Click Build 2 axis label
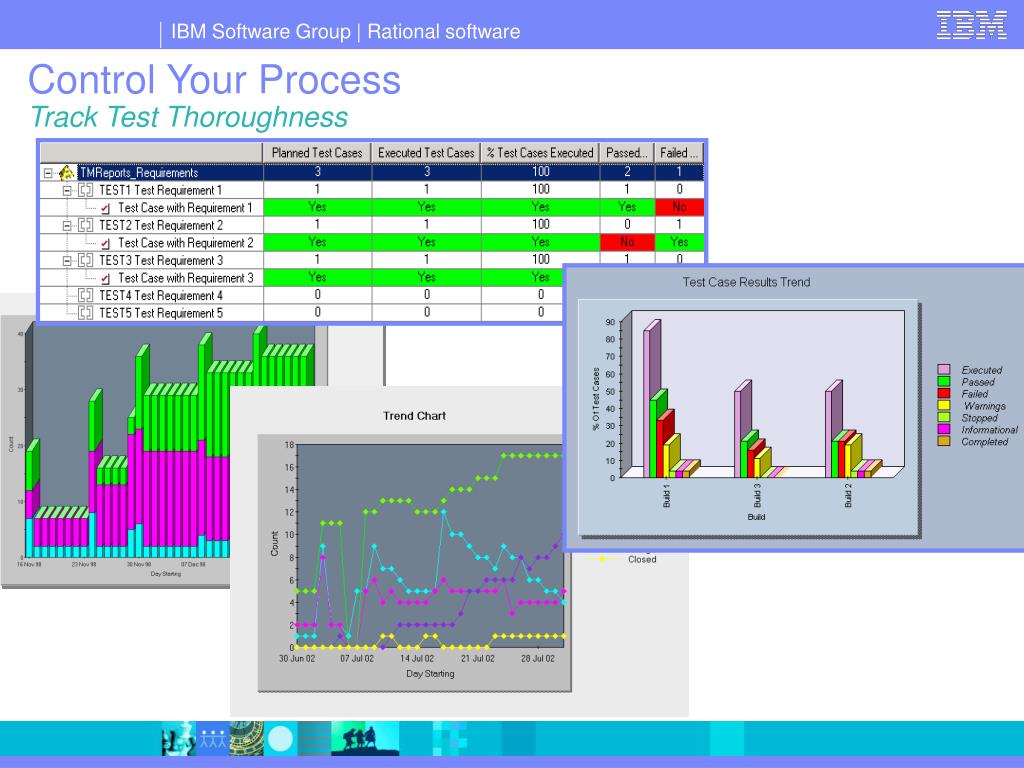Viewport: 1024px width, 768px height. pyautogui.click(x=848, y=496)
